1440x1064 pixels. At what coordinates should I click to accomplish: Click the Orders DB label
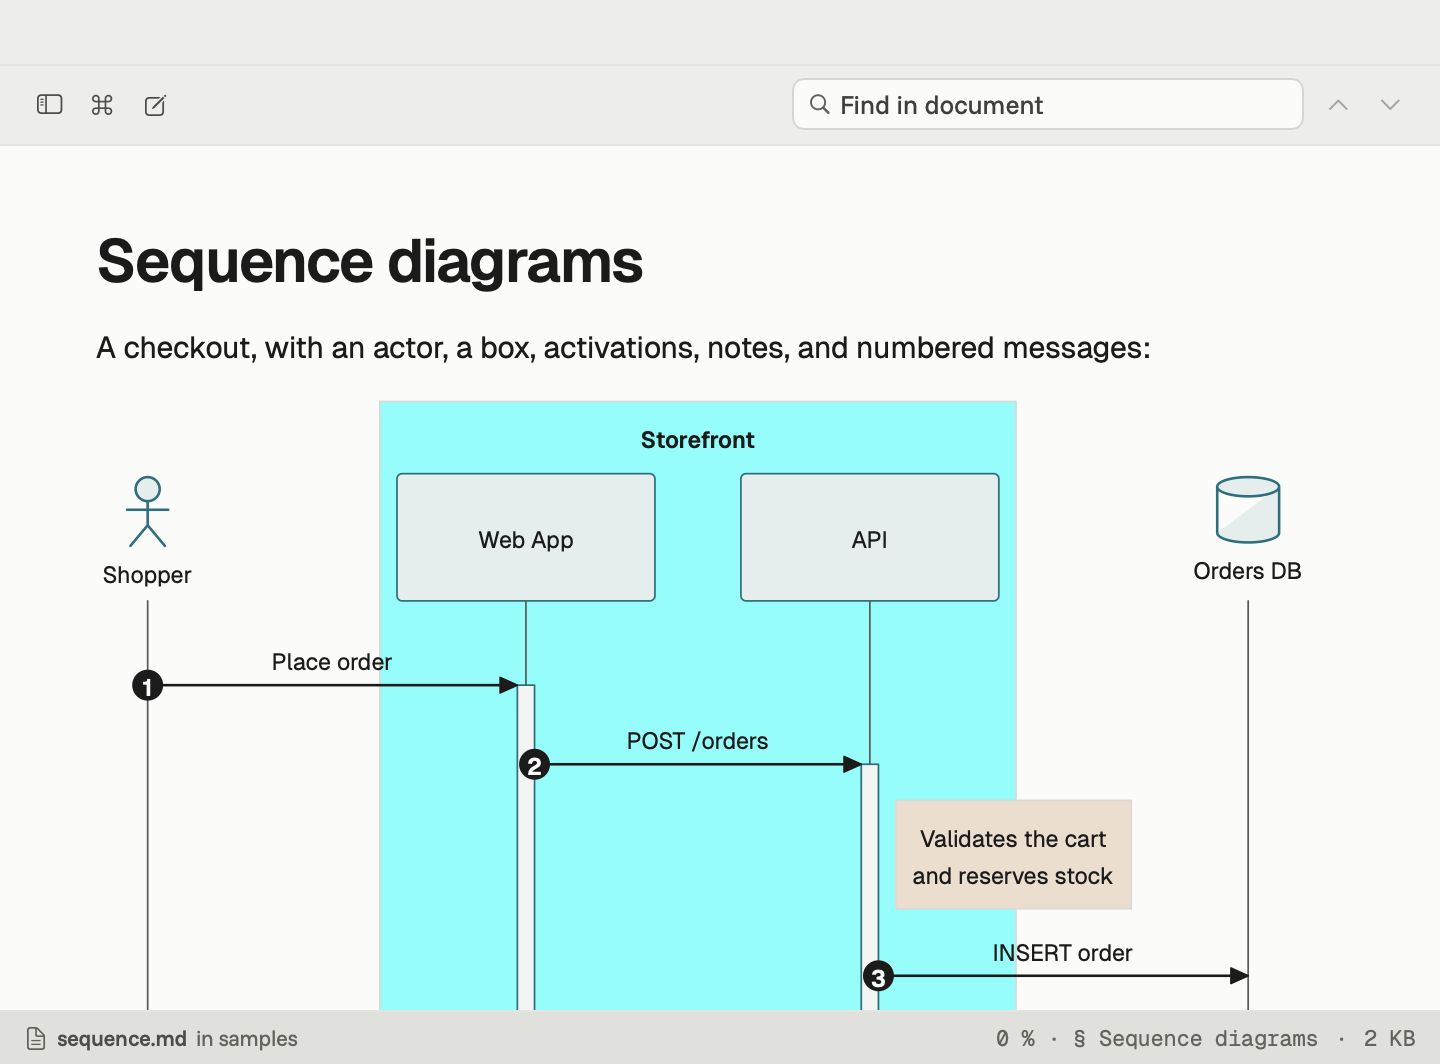(x=1247, y=571)
